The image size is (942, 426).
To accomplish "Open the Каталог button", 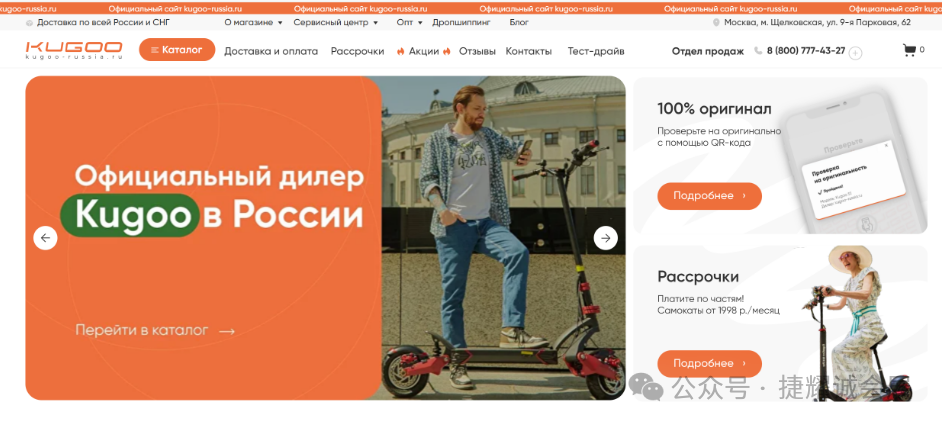I will (x=177, y=50).
